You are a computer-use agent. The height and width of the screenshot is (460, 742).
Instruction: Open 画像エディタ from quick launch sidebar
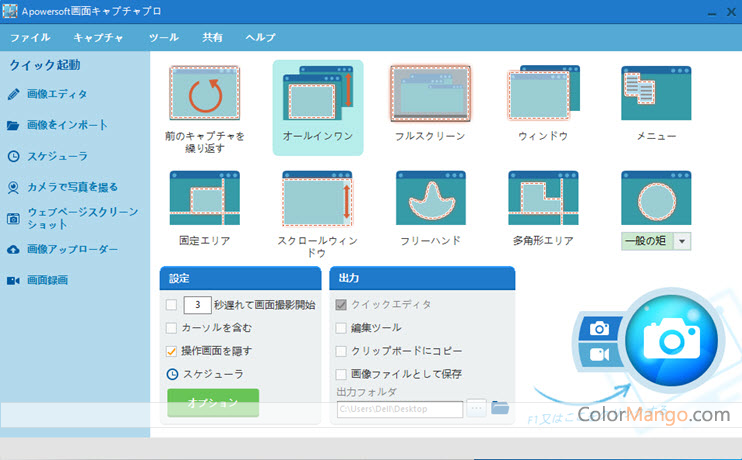57,95
